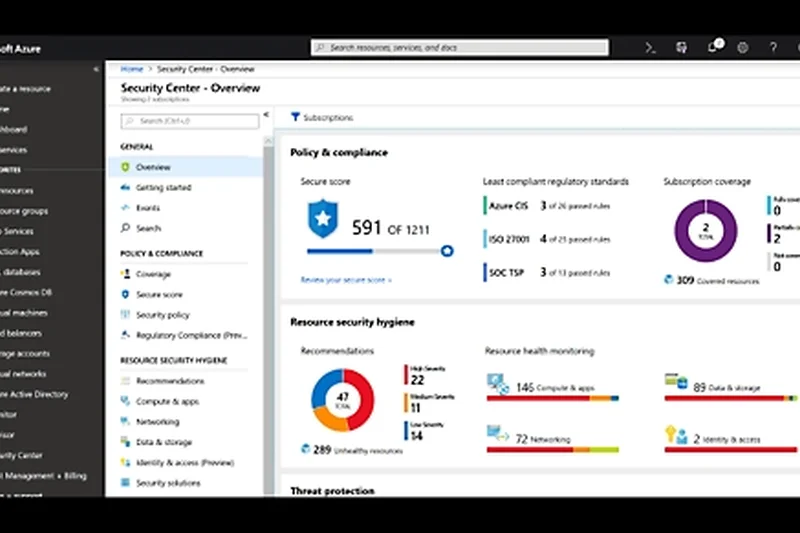Click the SOC TSP compliance row
The width and height of the screenshot is (800, 533).
(546, 272)
